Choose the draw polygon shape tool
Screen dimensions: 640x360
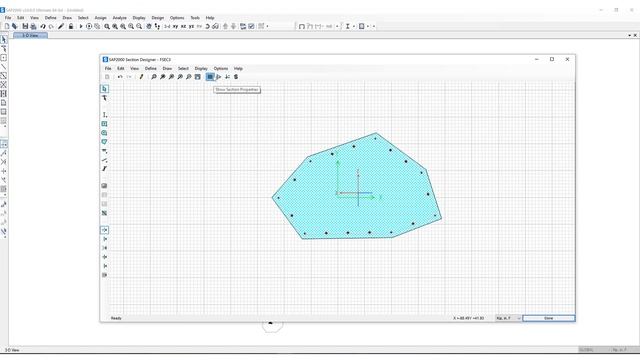pos(104,142)
